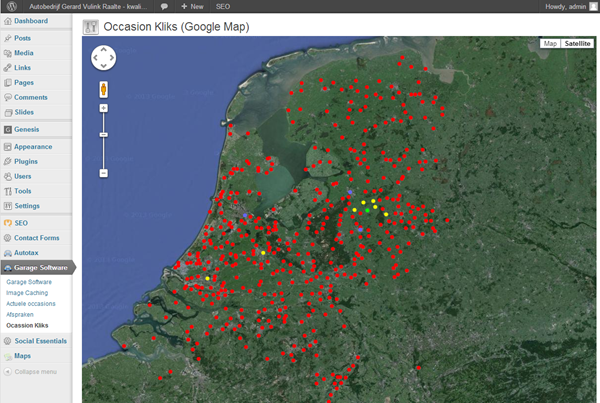Click the SEO icon in sidebar
Image resolution: width=600 pixels, height=403 pixels.
[8, 223]
